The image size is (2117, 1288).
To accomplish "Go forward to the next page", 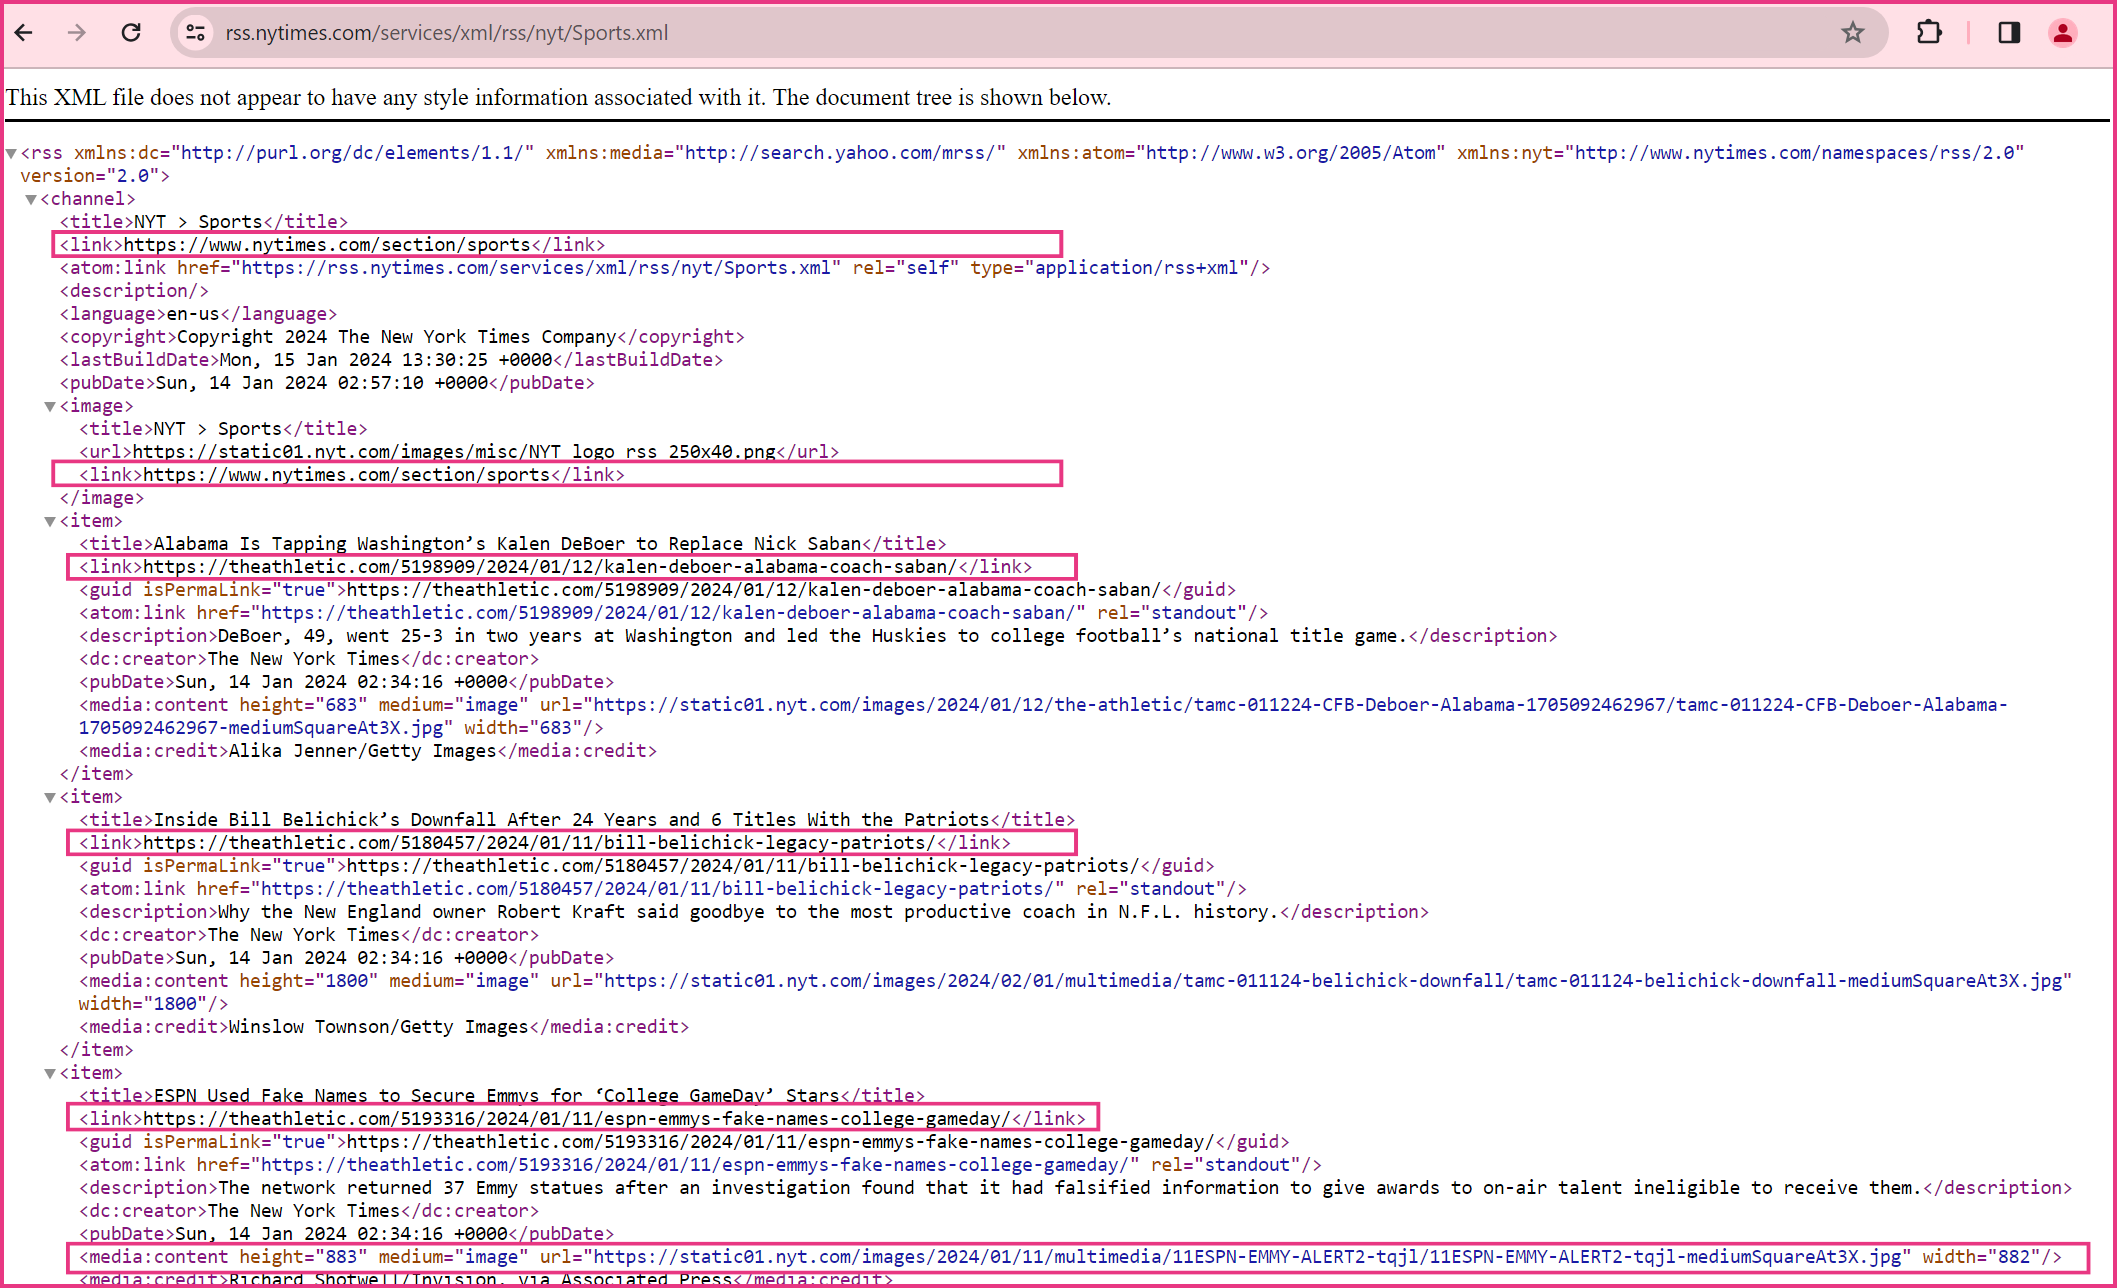I will pyautogui.click(x=77, y=33).
